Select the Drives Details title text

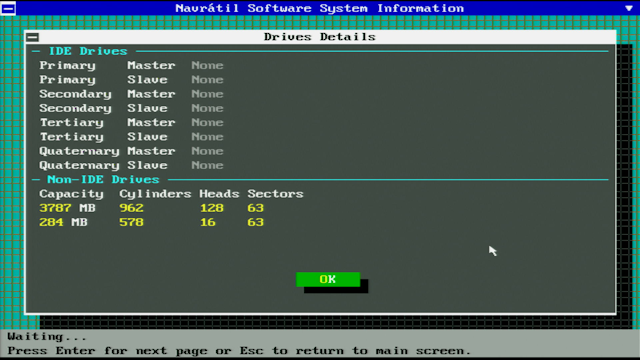coord(320,37)
